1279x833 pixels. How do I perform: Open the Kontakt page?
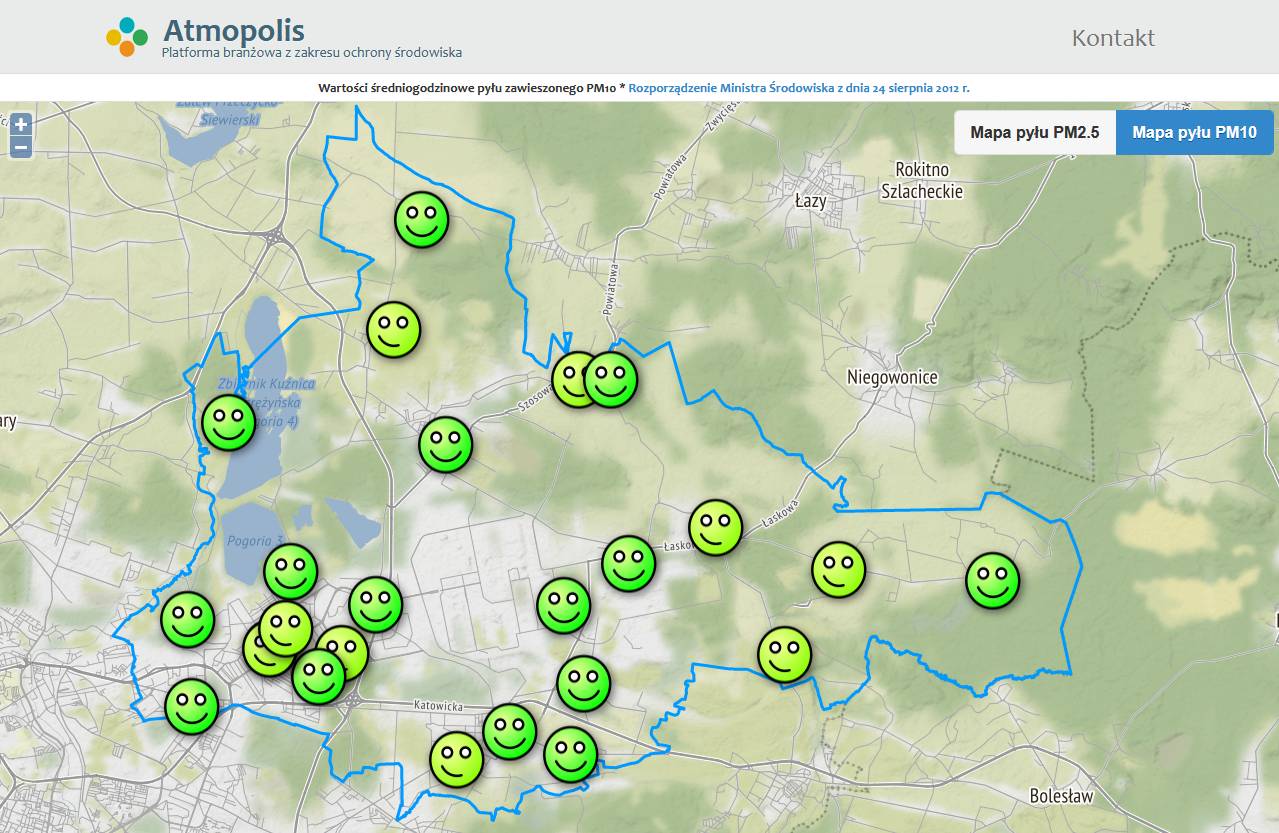click(1113, 38)
